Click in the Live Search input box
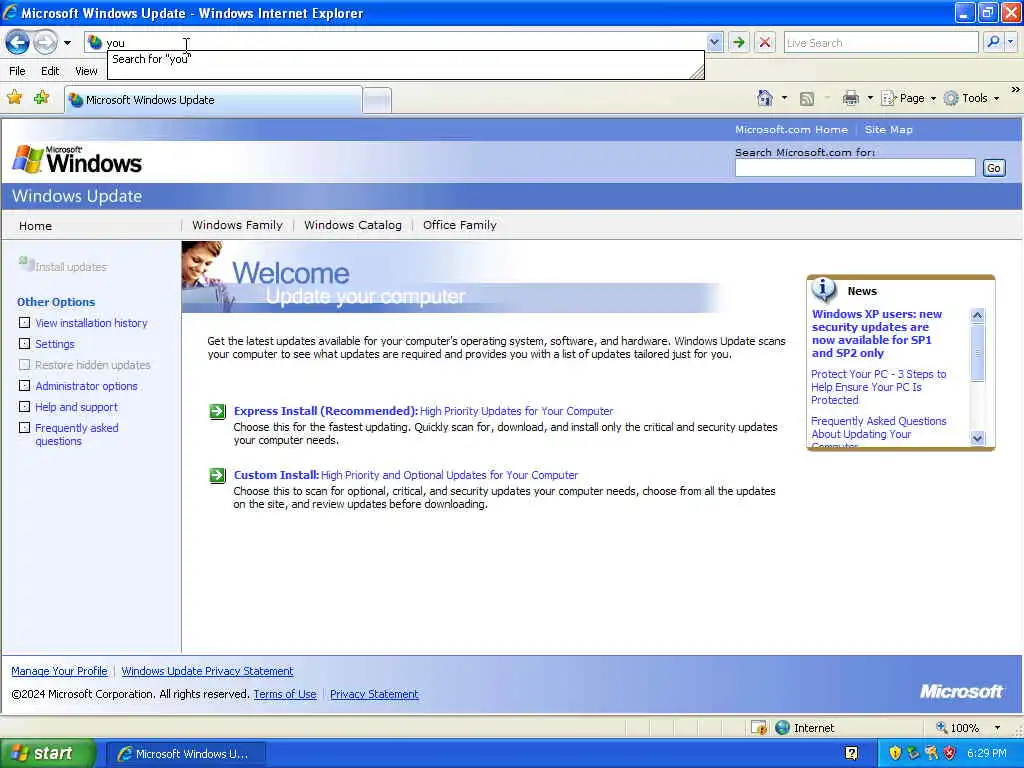 point(880,42)
